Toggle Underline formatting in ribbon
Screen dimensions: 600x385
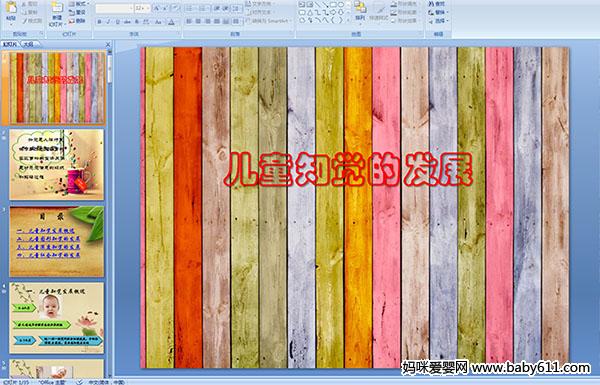(x=117, y=22)
